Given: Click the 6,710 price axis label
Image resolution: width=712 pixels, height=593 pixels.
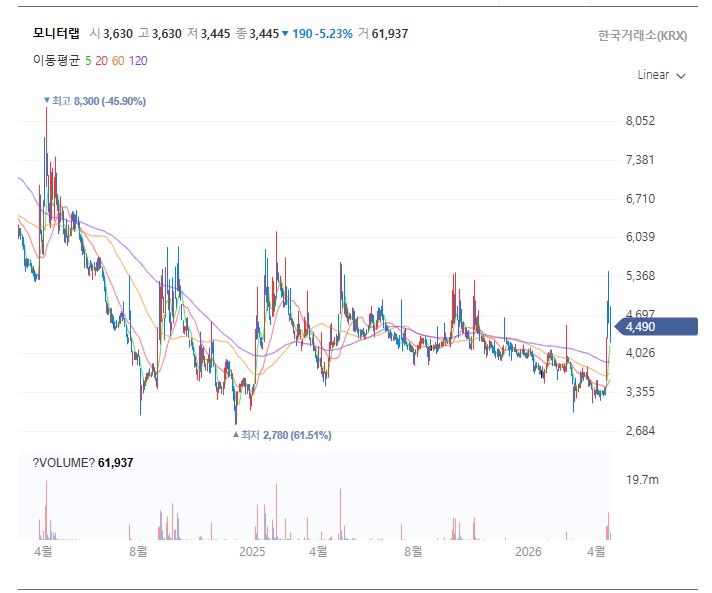Looking at the screenshot, I should (640, 198).
